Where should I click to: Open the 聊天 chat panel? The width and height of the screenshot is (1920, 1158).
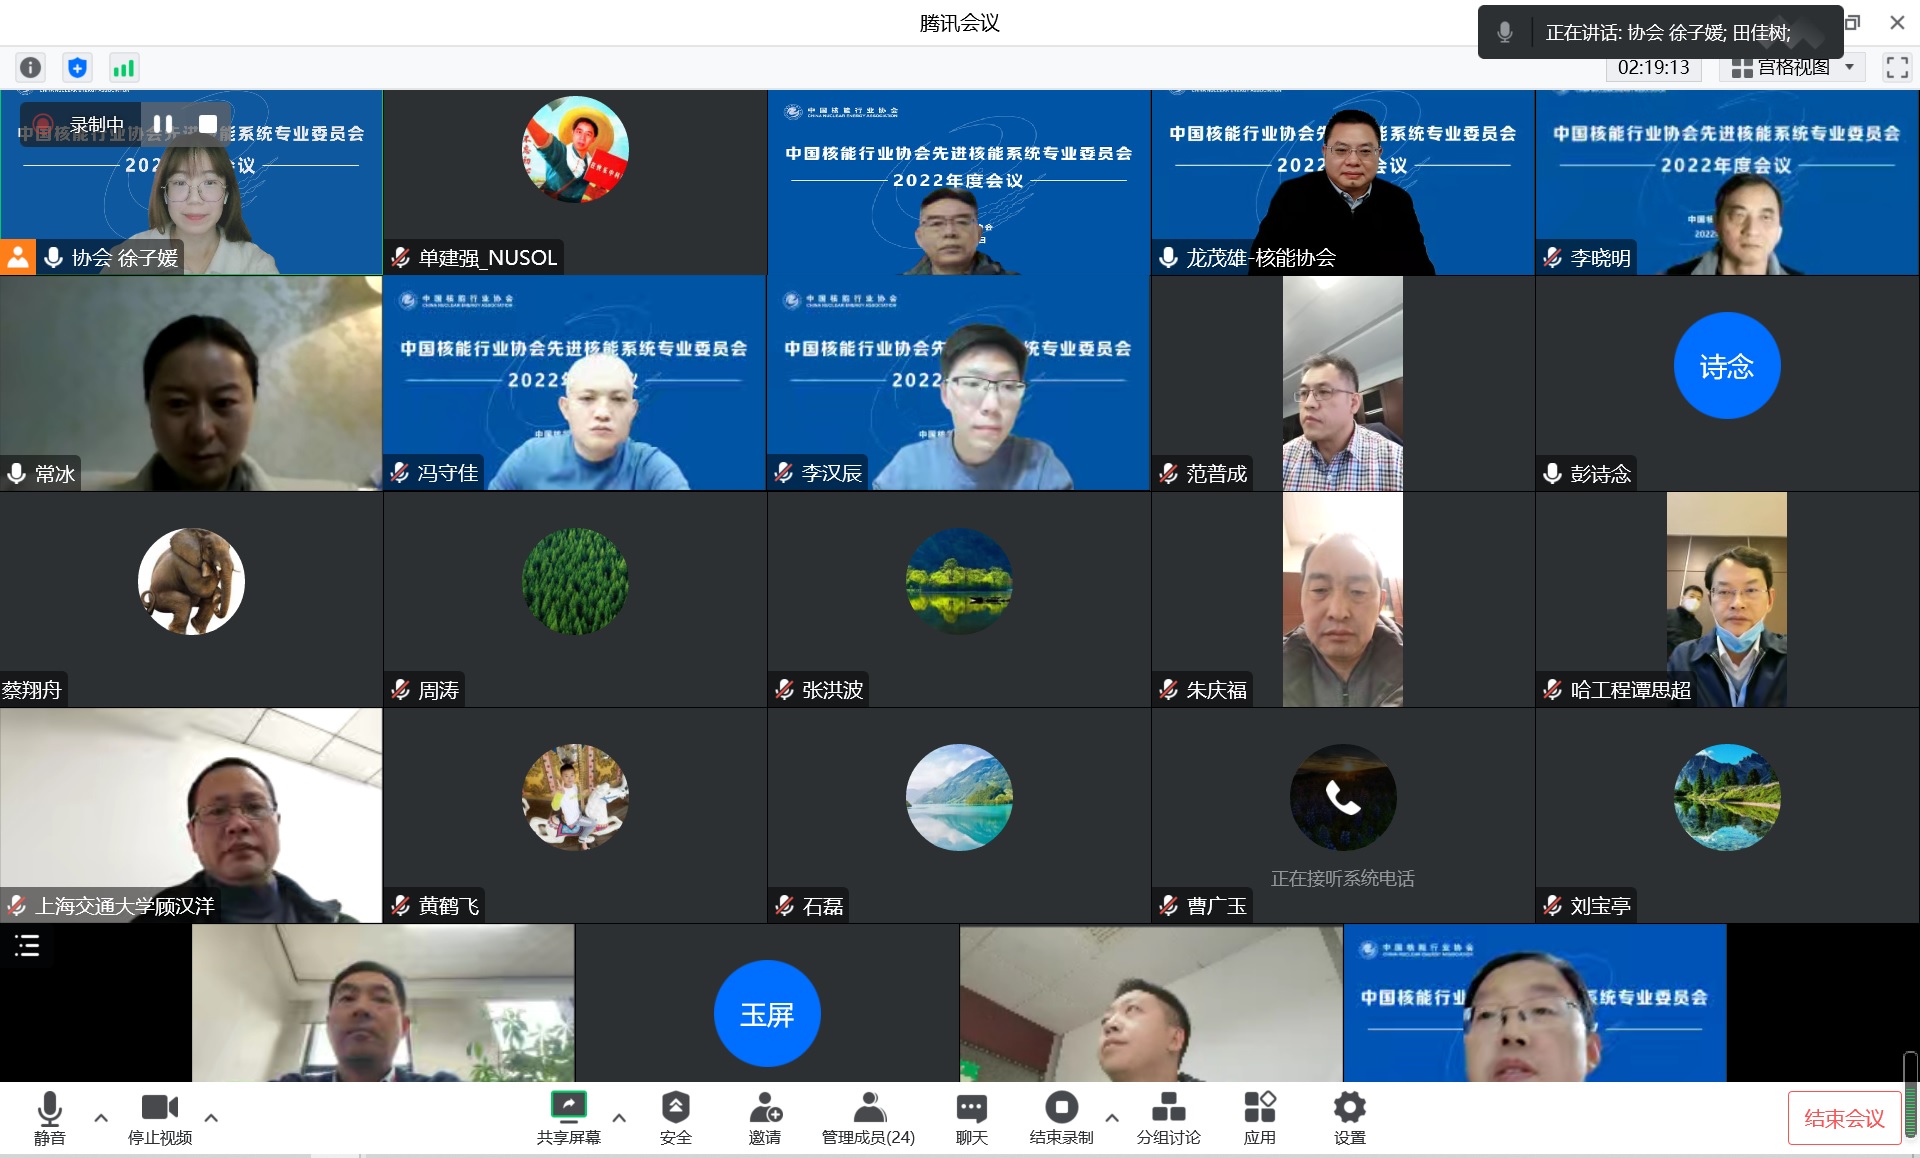tap(971, 1117)
